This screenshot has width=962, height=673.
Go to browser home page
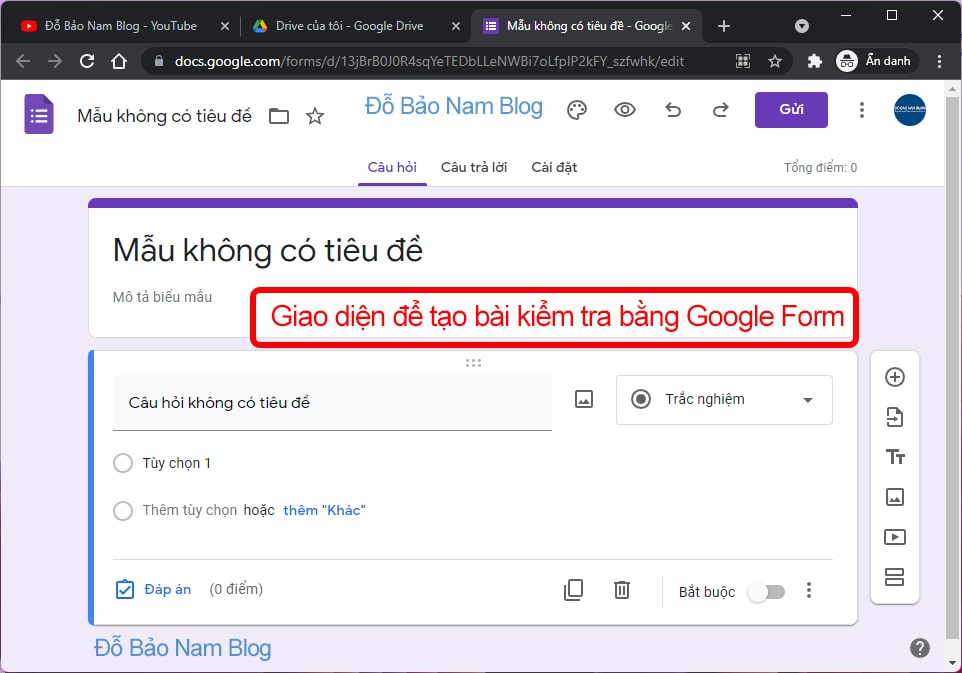click(118, 61)
